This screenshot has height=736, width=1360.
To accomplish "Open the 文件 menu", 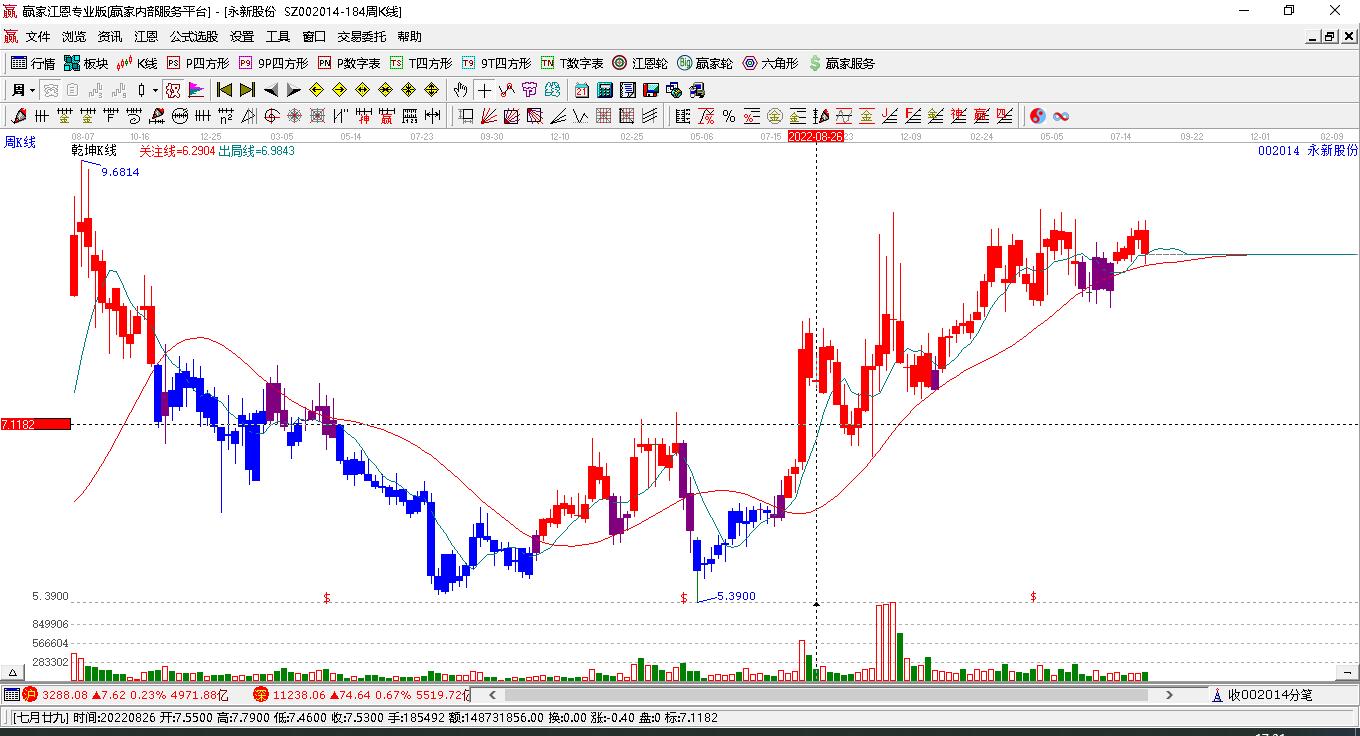I will (x=38, y=37).
